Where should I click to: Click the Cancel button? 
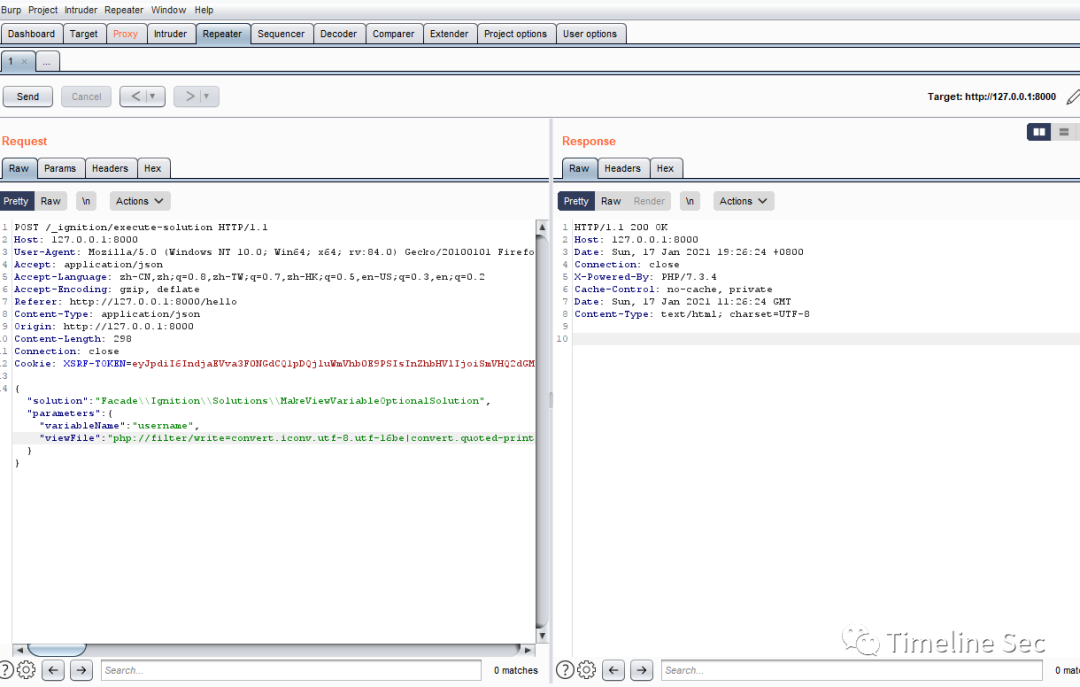pos(86,96)
